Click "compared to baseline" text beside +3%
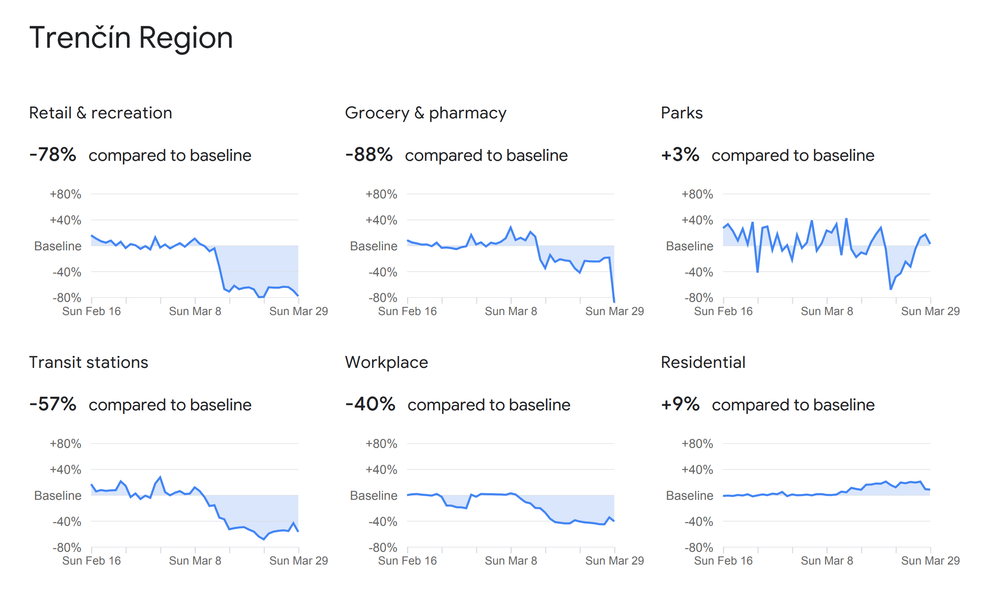The width and height of the screenshot is (1000, 598). (x=793, y=155)
